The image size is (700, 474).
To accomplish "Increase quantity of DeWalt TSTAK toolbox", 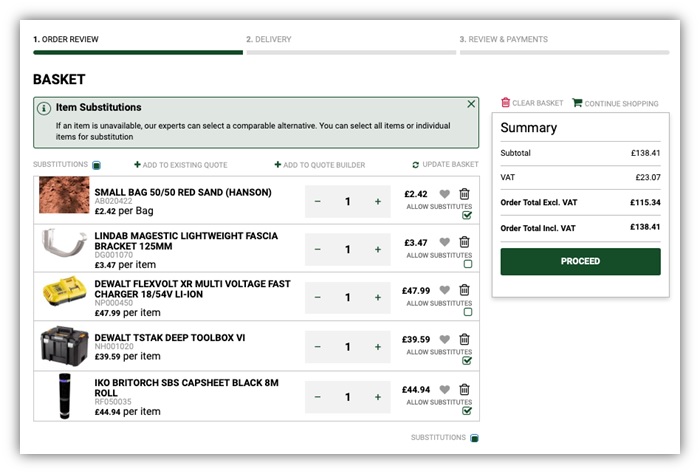I will pos(378,347).
